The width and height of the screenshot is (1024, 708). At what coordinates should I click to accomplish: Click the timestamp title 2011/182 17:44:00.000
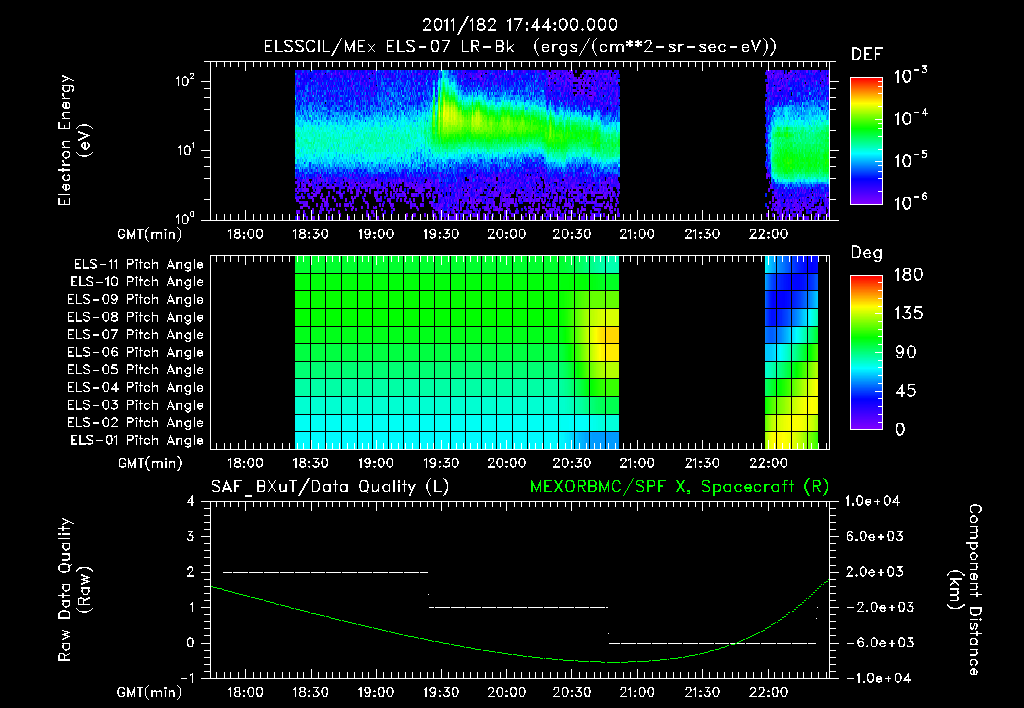520,25
